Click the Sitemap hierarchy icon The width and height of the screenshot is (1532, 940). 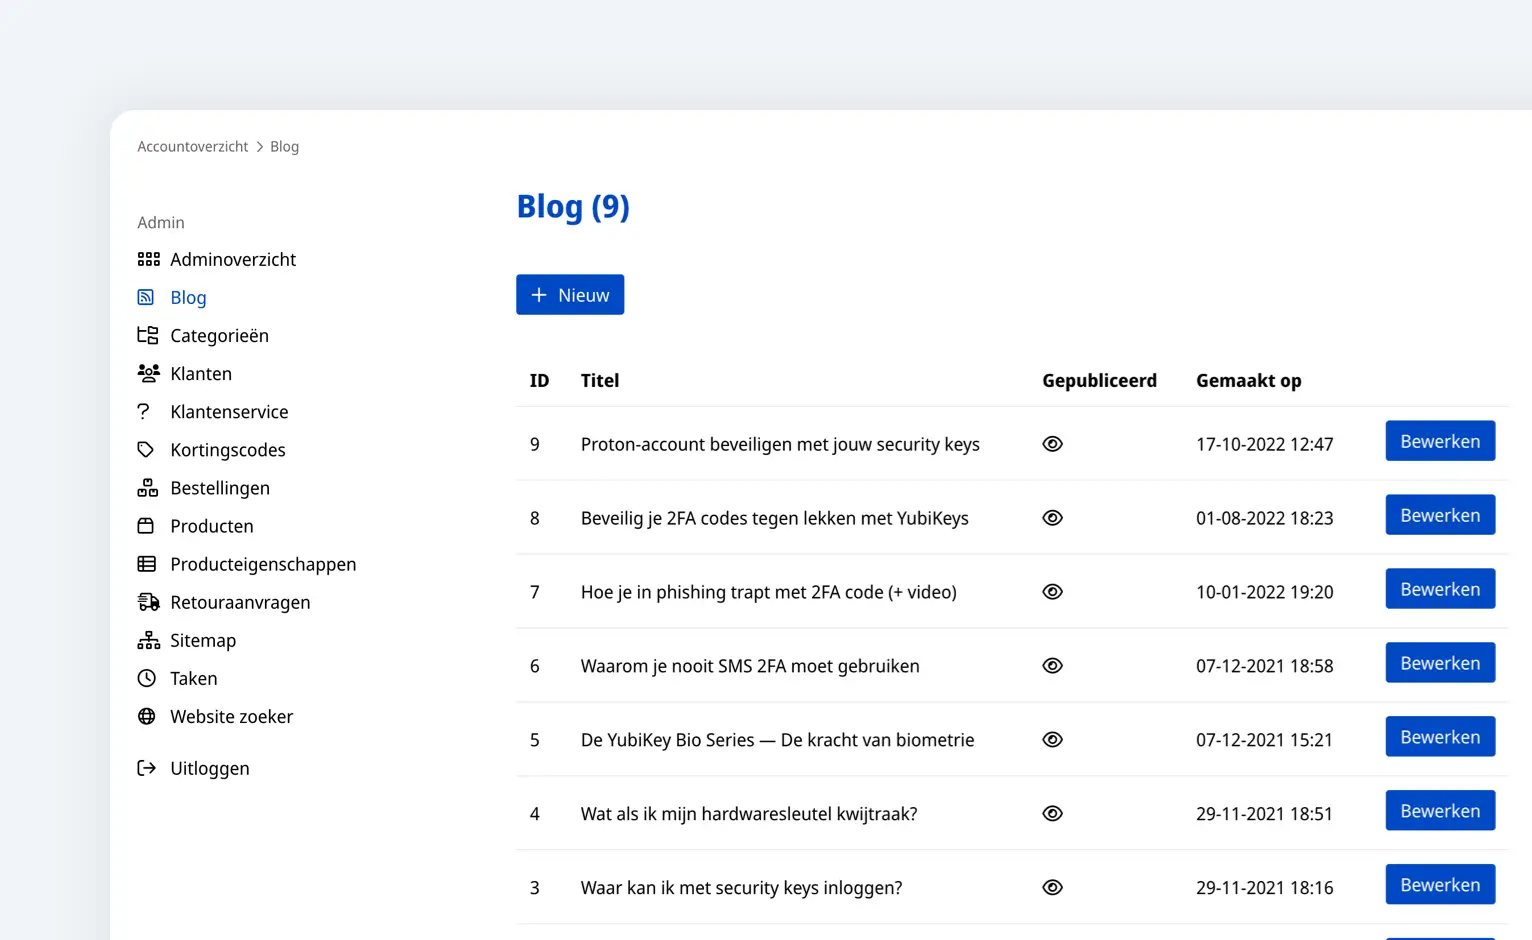click(x=148, y=640)
